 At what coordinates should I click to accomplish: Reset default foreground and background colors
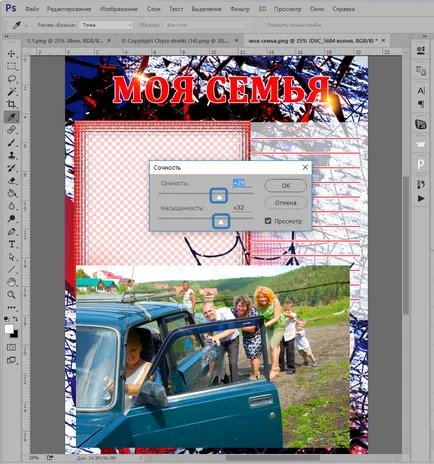(7, 319)
